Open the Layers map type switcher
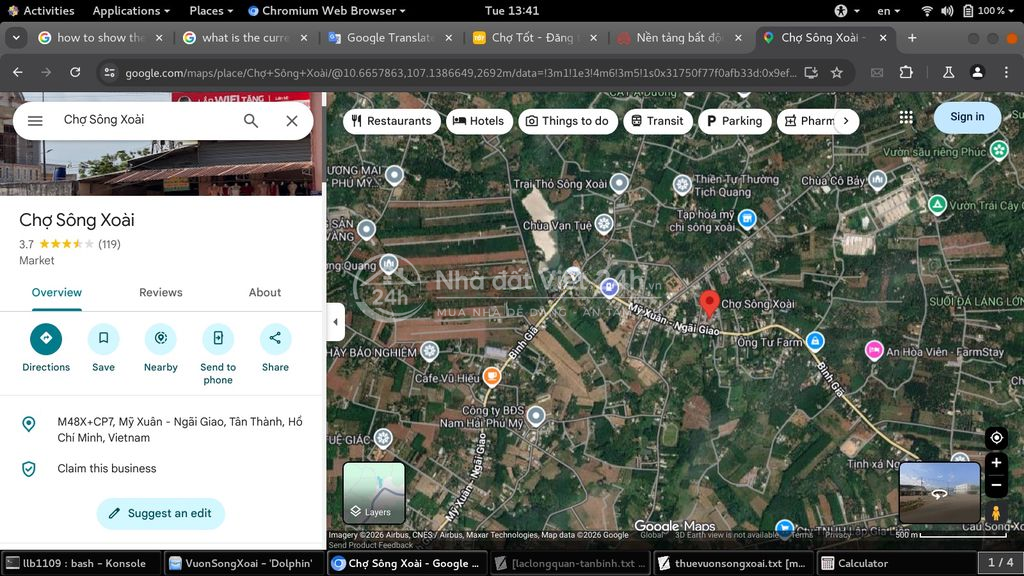This screenshot has width=1024, height=576. point(374,492)
